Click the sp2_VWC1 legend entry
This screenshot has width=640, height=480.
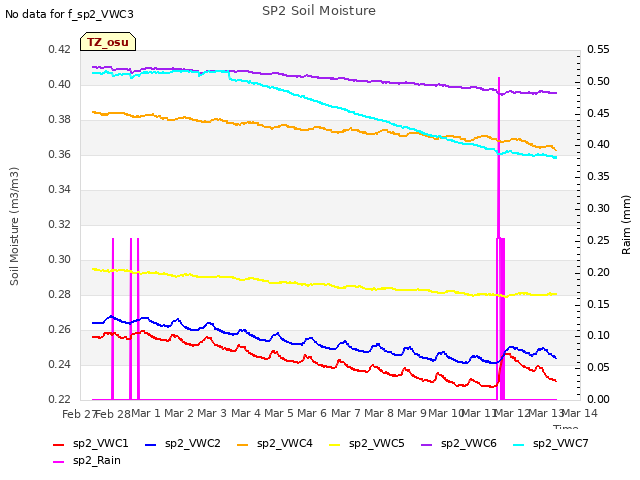[91, 443]
